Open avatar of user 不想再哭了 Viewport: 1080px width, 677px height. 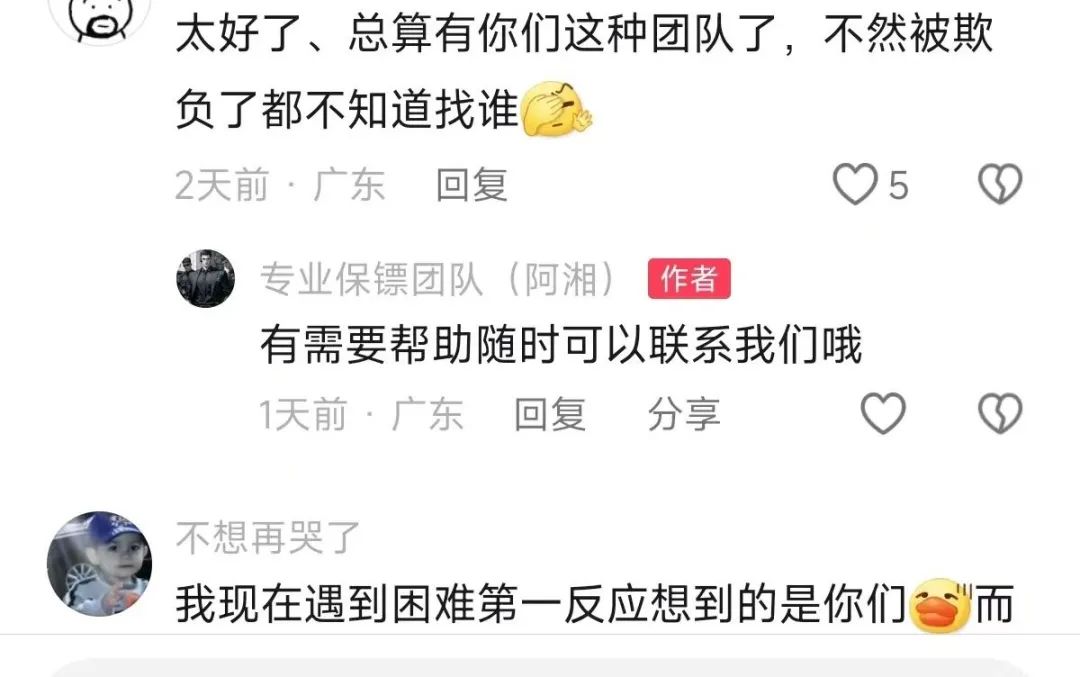coord(99,563)
